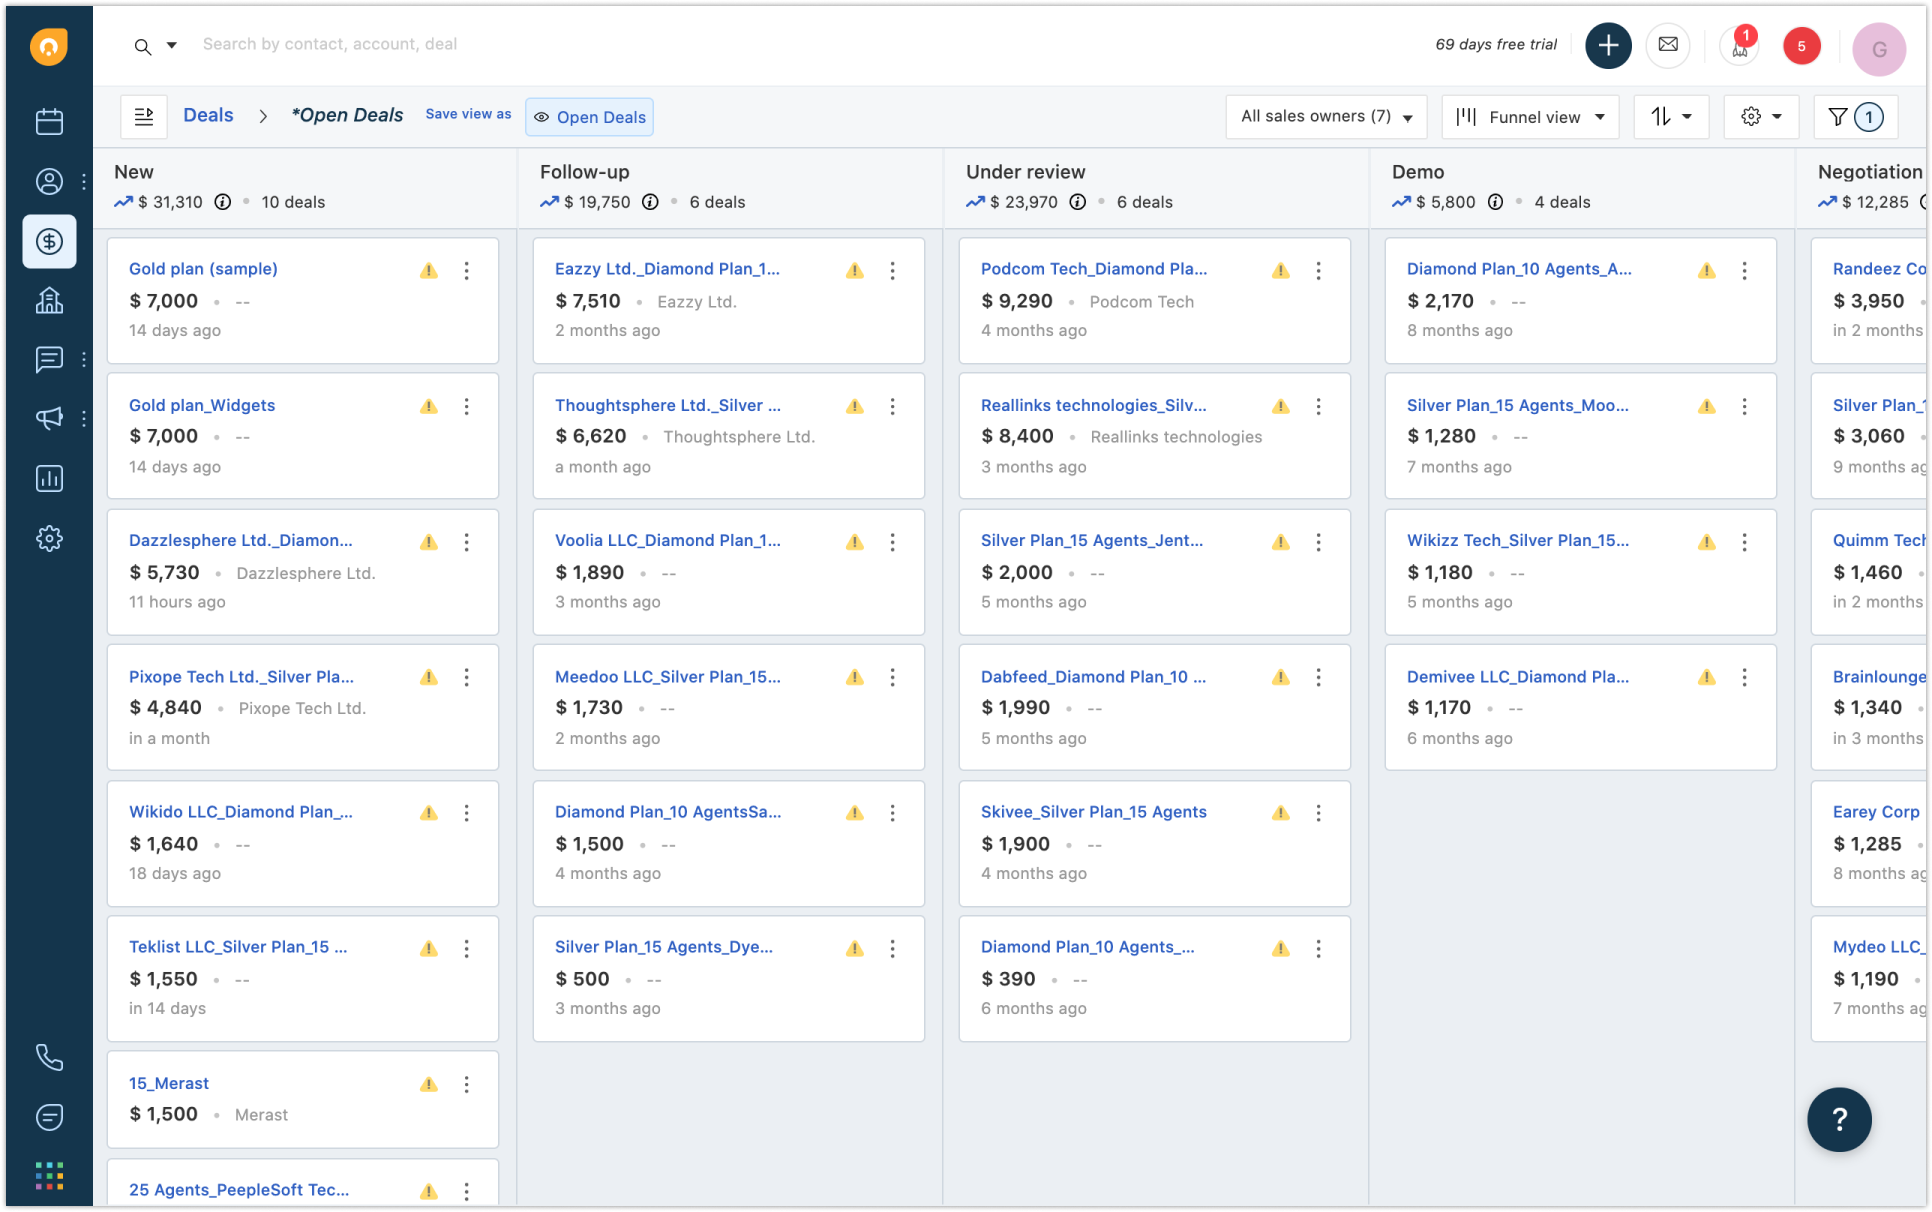Screen dimensions: 1932x1212
Task: Select the Accounts icon in the left sidebar
Action: 49,301
